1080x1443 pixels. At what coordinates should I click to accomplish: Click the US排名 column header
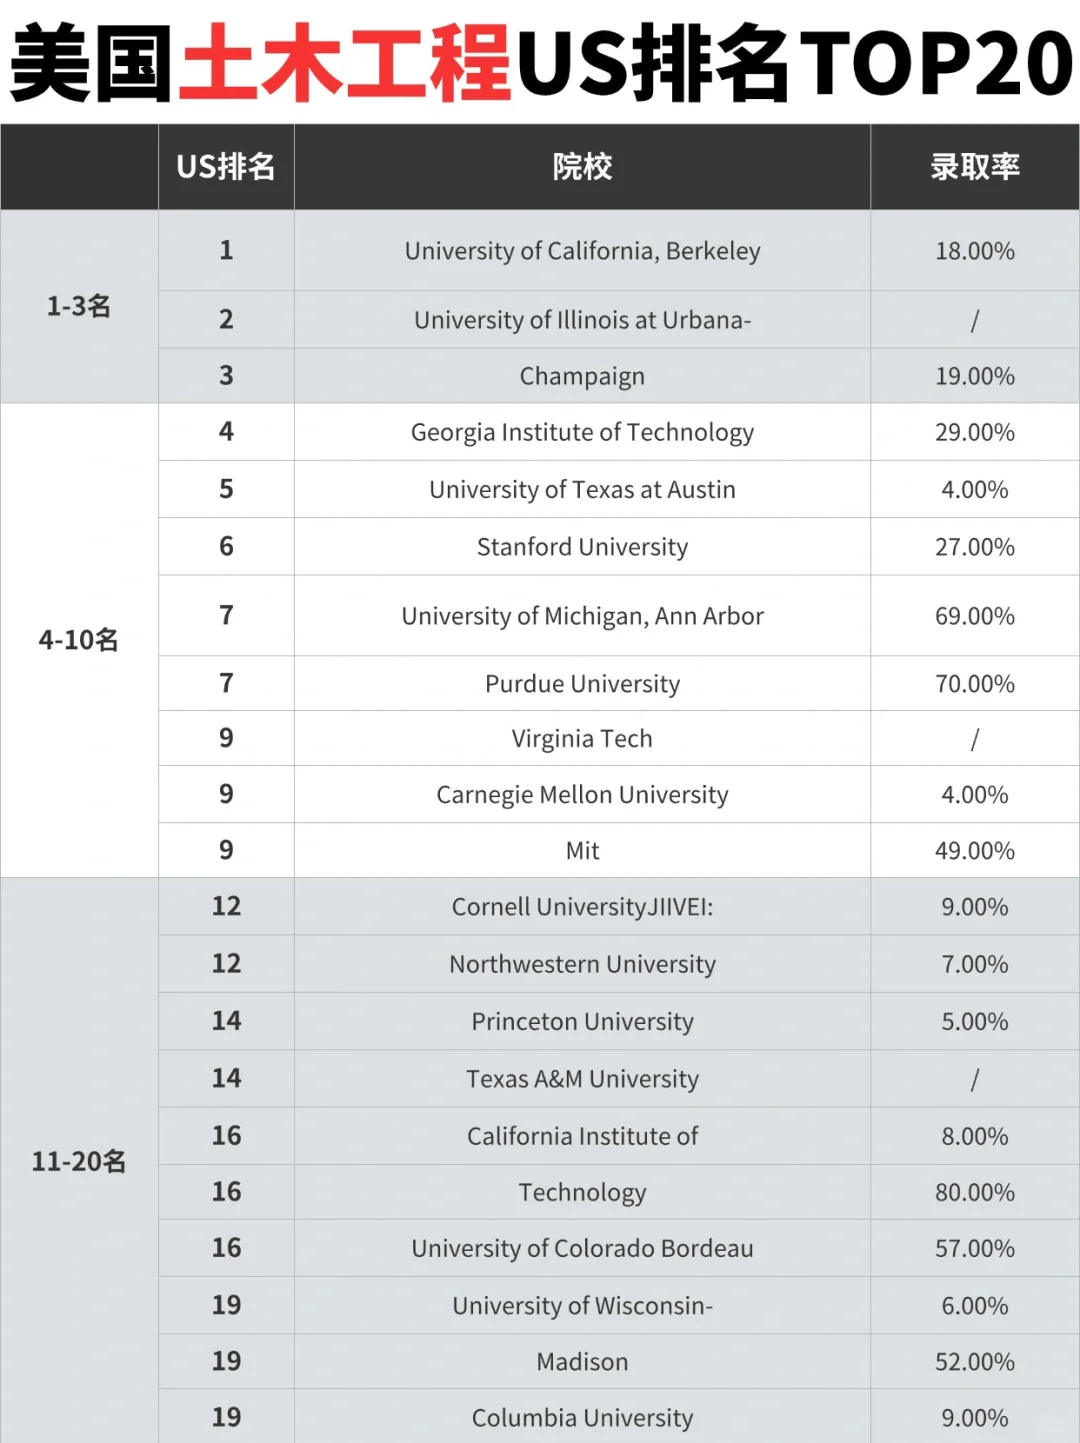point(226,167)
